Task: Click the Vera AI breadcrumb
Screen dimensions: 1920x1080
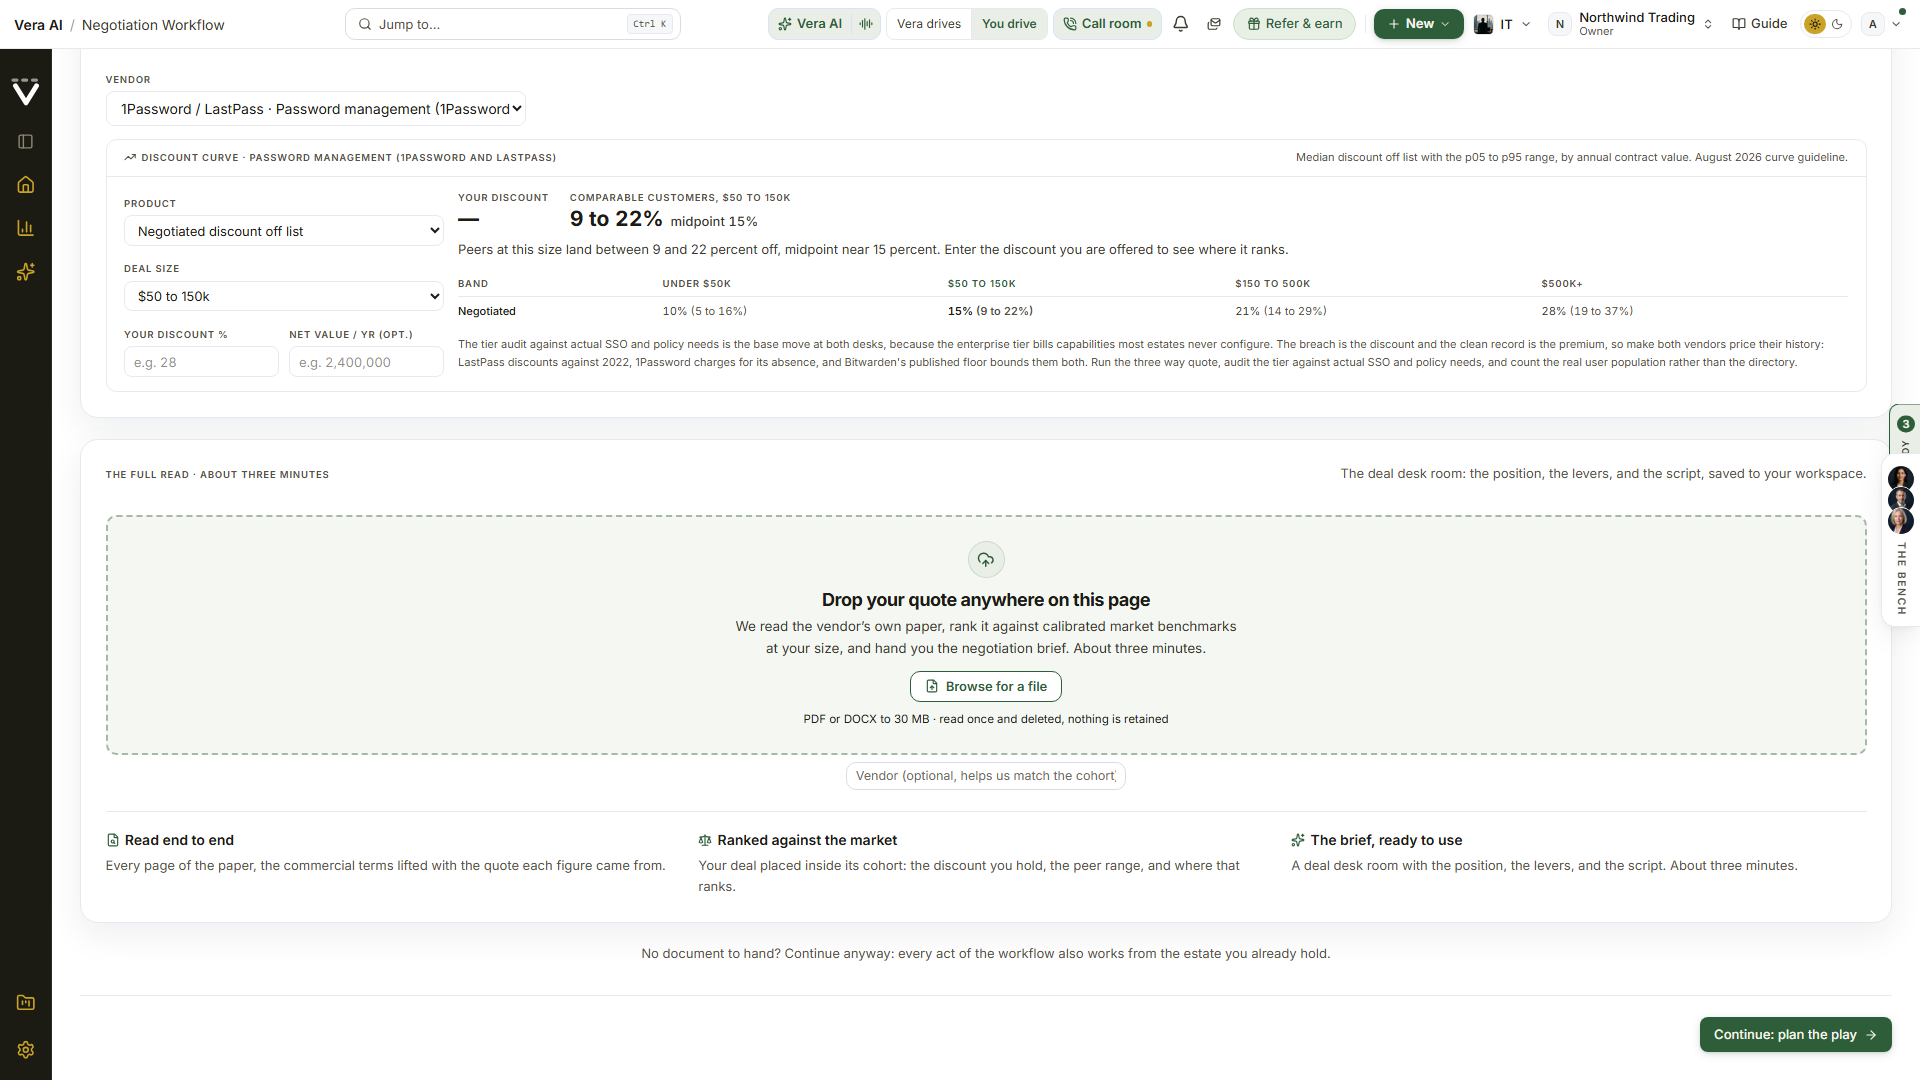Action: [38, 25]
